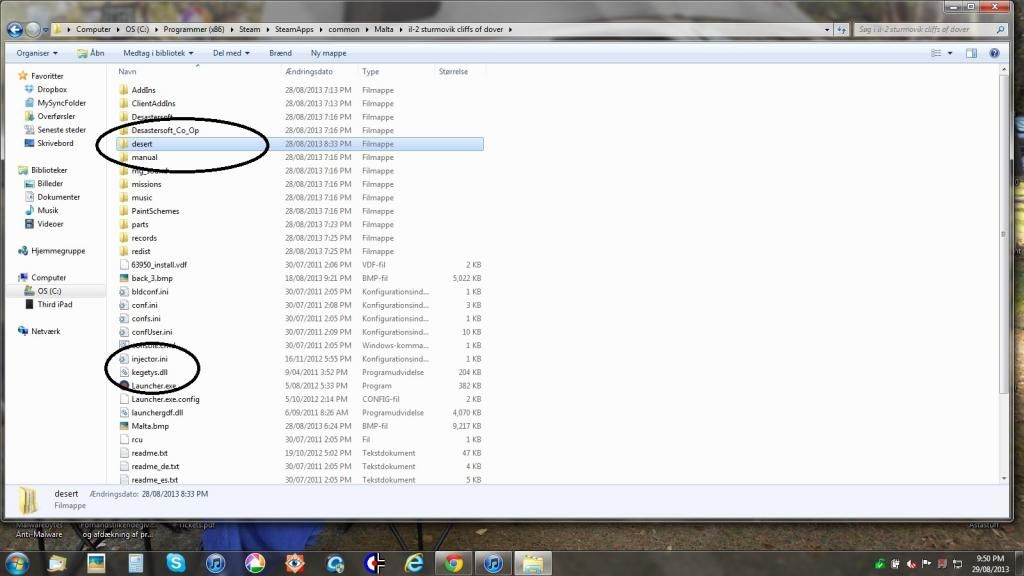The height and width of the screenshot is (576, 1024).
Task: Select the Steam breadcrumb in address bar
Action: [249, 29]
